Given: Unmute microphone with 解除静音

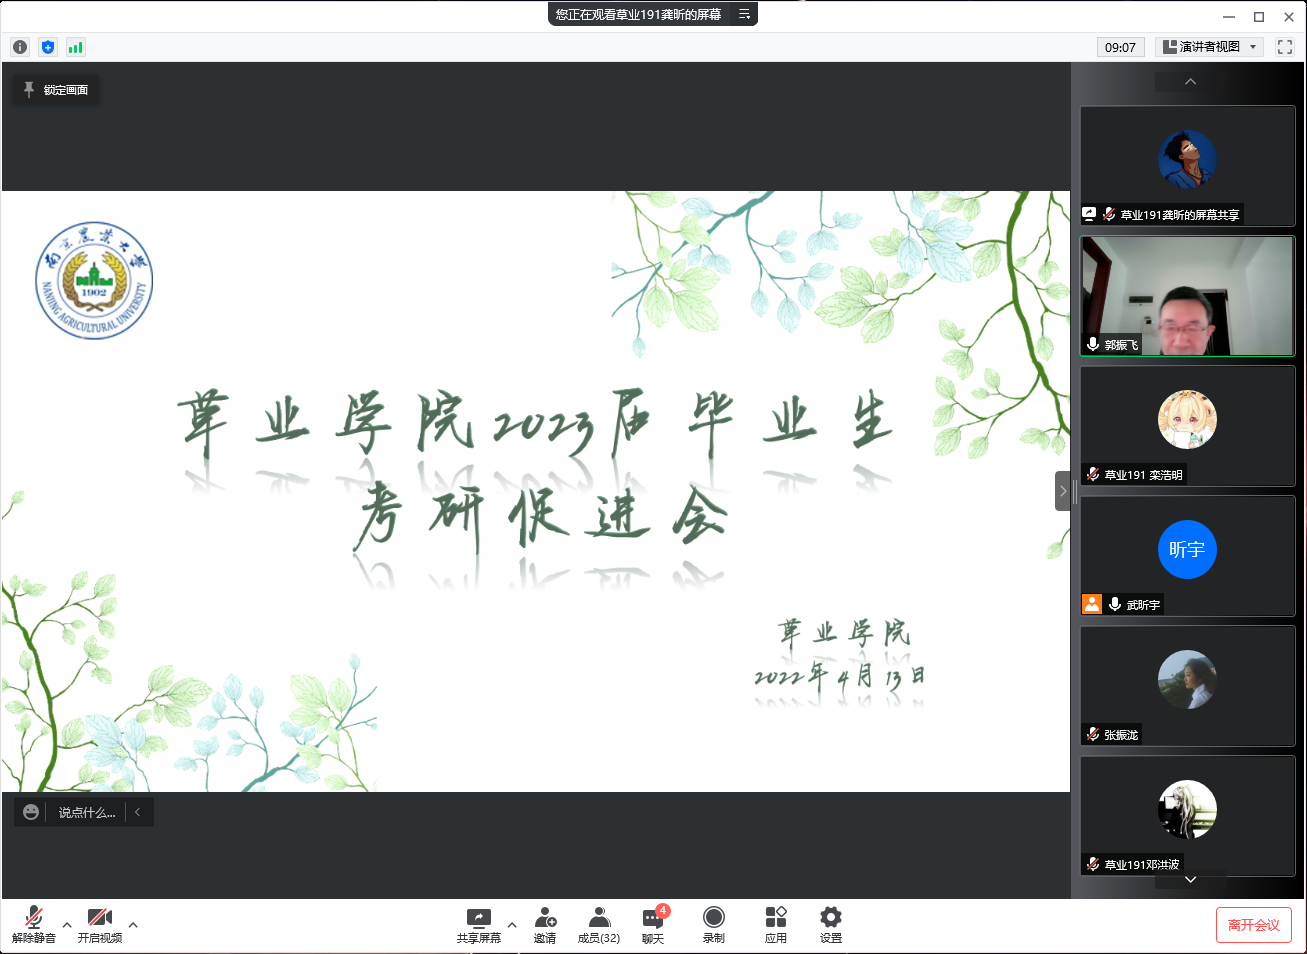Looking at the screenshot, I should (34, 924).
